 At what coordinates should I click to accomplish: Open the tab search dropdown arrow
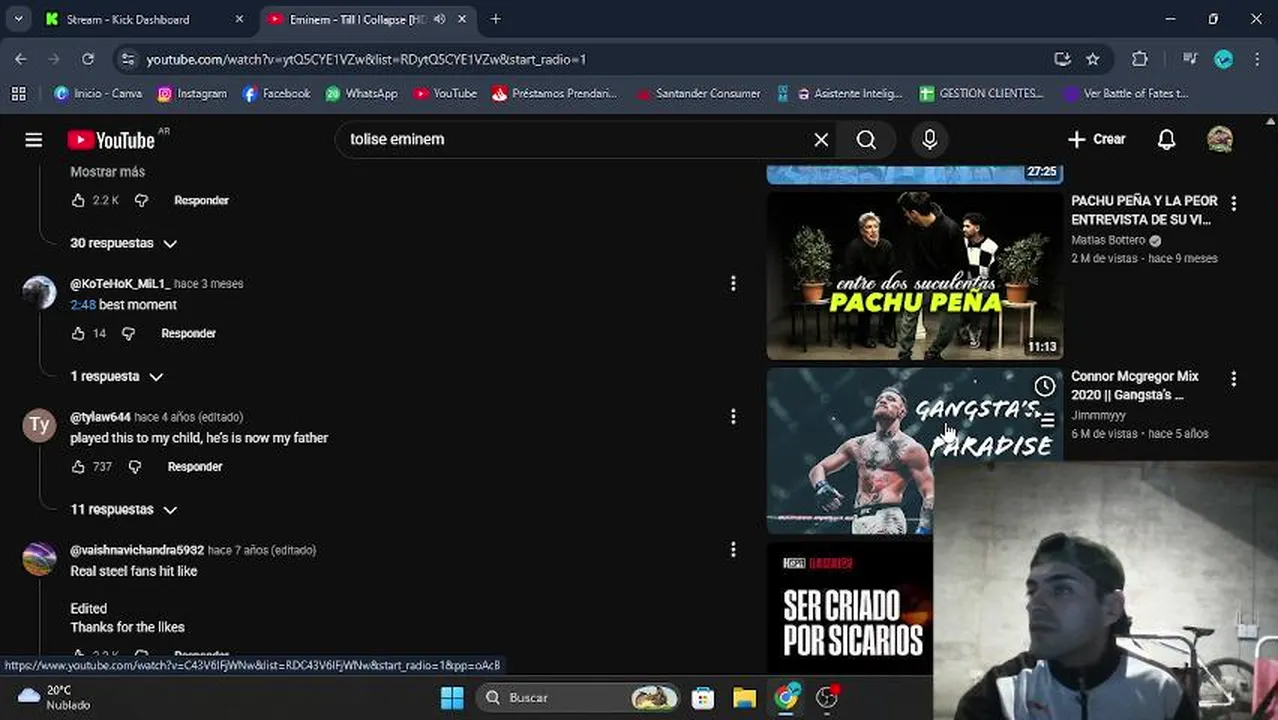pyautogui.click(x=18, y=19)
